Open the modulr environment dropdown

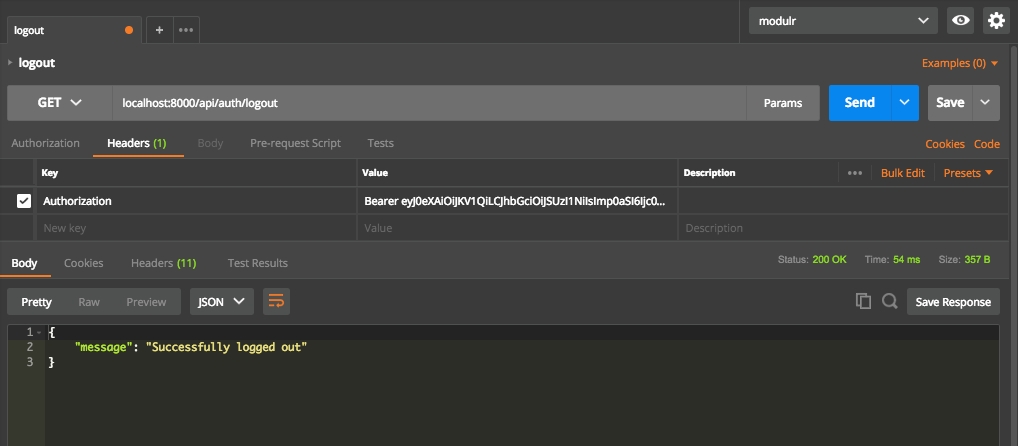[843, 20]
